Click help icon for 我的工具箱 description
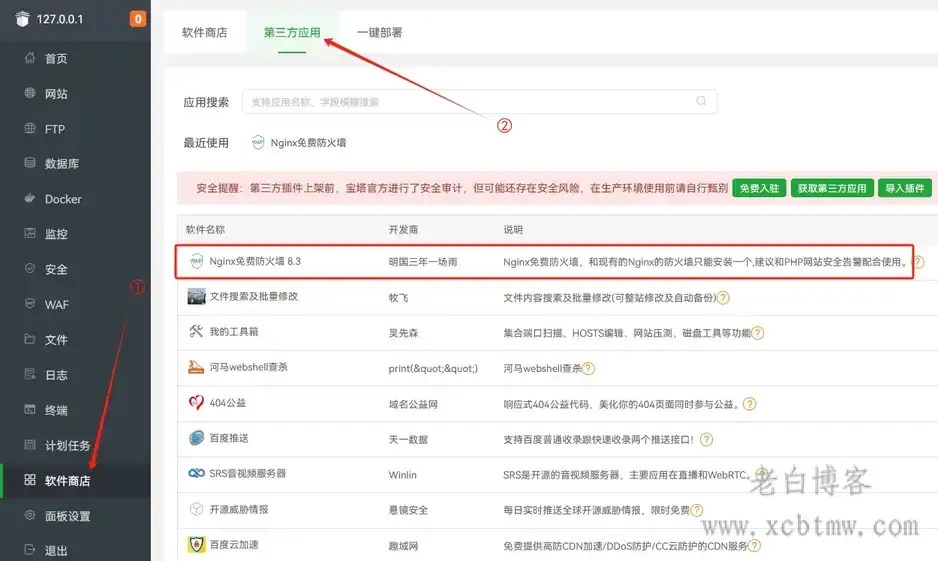This screenshot has width=938, height=561. pos(757,333)
